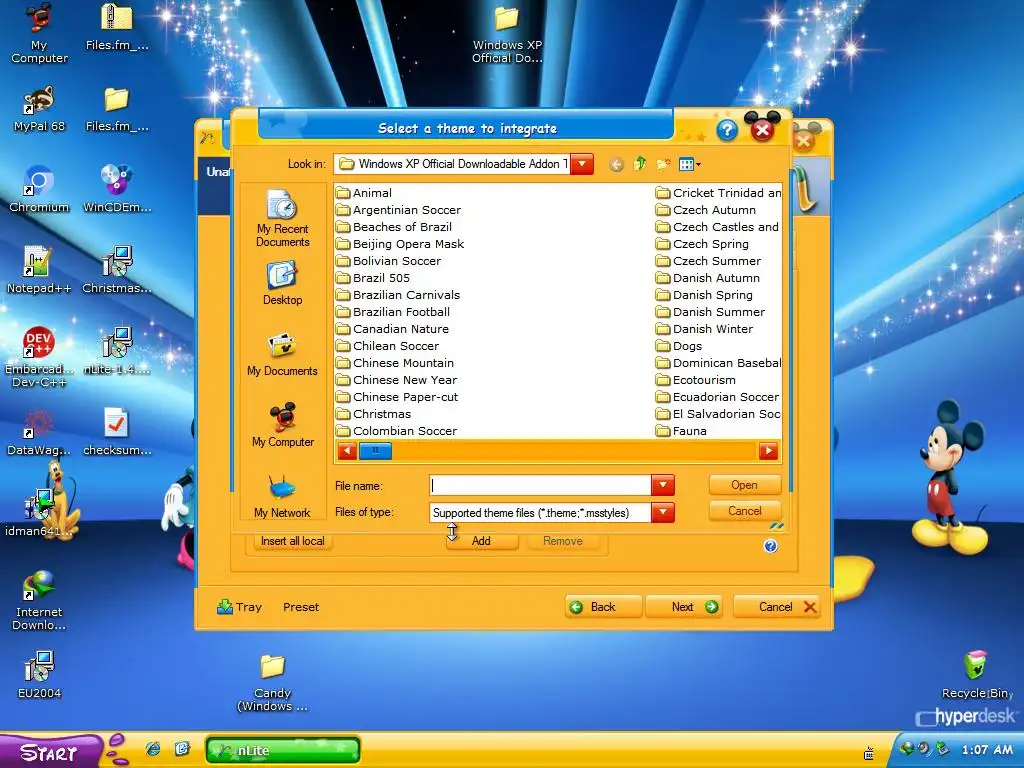Viewport: 1024px width, 768px height.
Task: Expand the Files of type dropdown
Action: coord(662,513)
